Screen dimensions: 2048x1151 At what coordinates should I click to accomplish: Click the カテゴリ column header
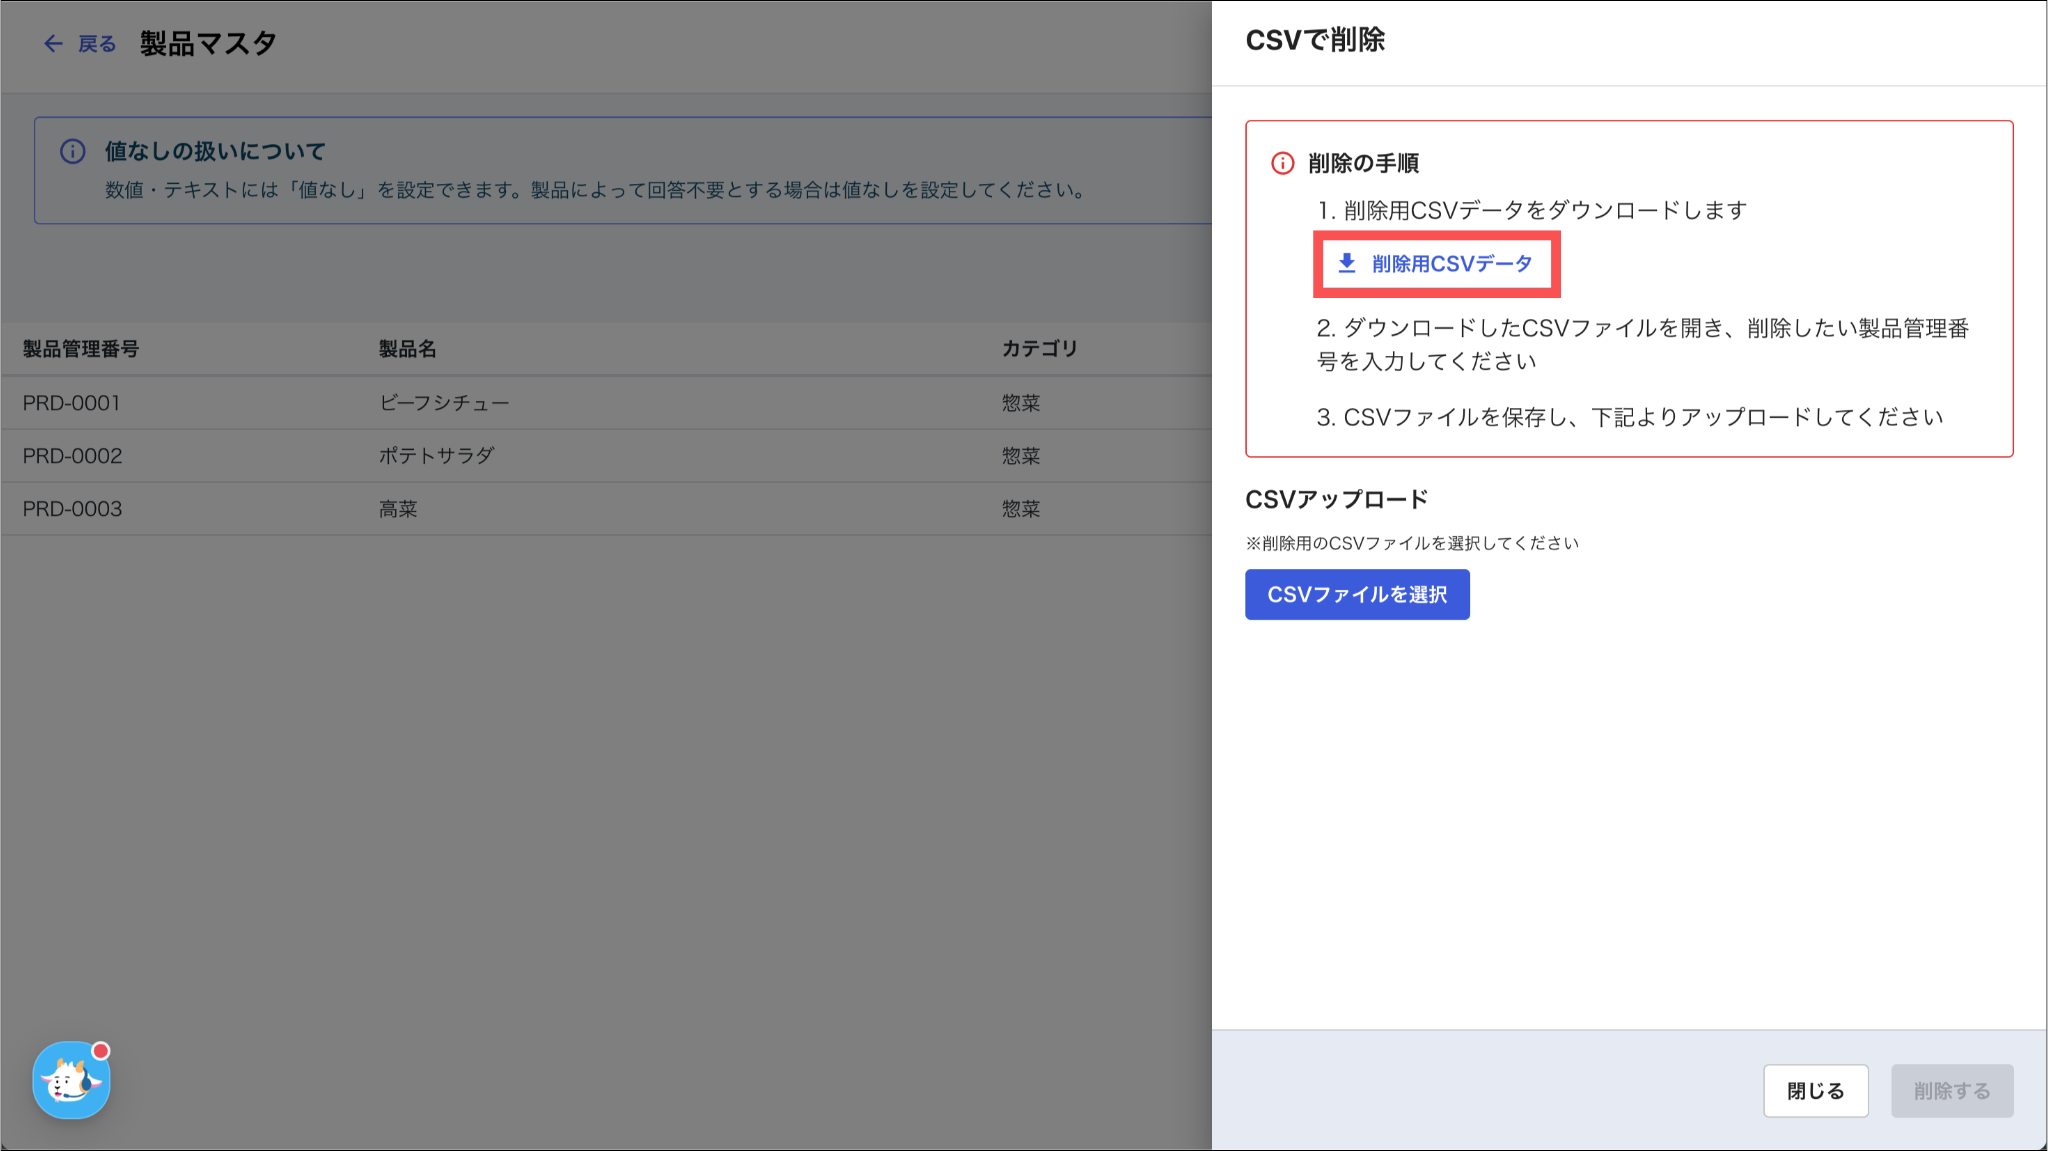(x=1039, y=349)
